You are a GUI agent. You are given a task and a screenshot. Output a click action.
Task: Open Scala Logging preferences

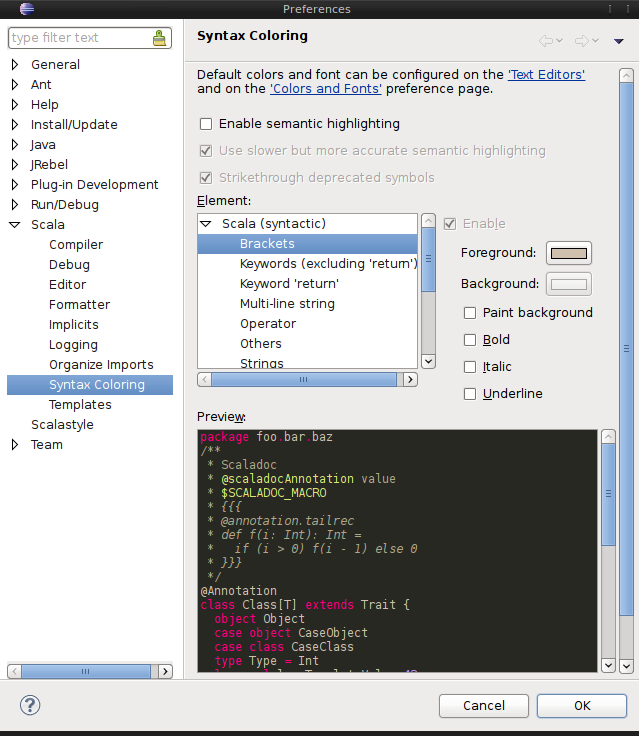click(x=73, y=345)
